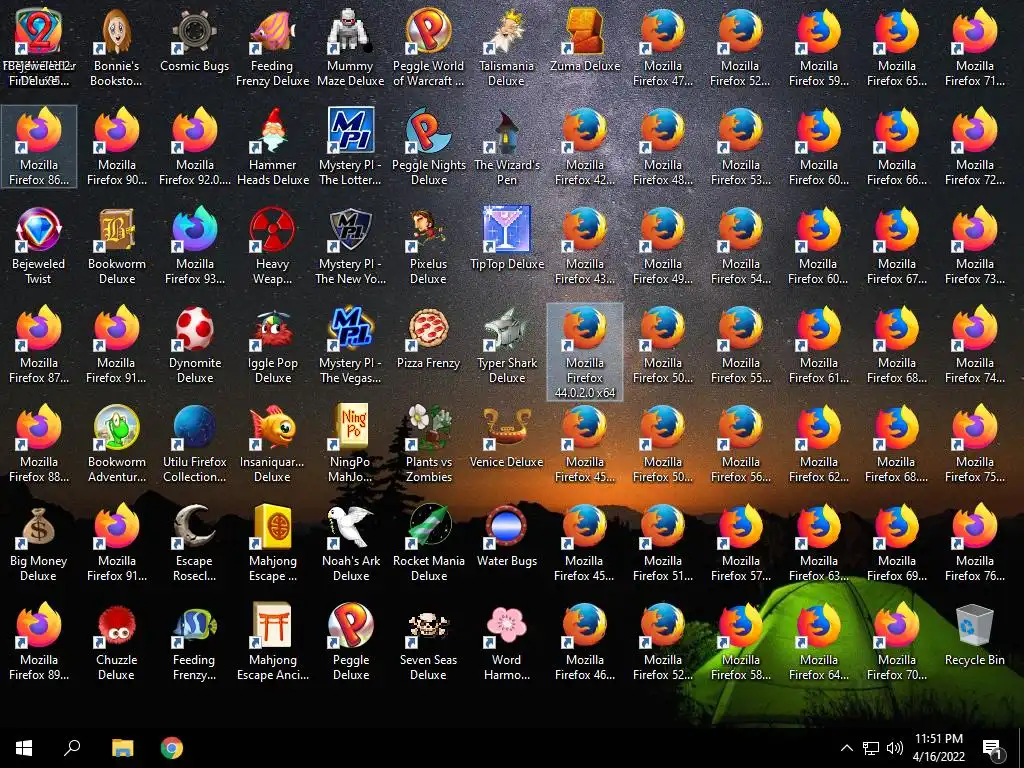Open network status tray icon

pos(871,748)
